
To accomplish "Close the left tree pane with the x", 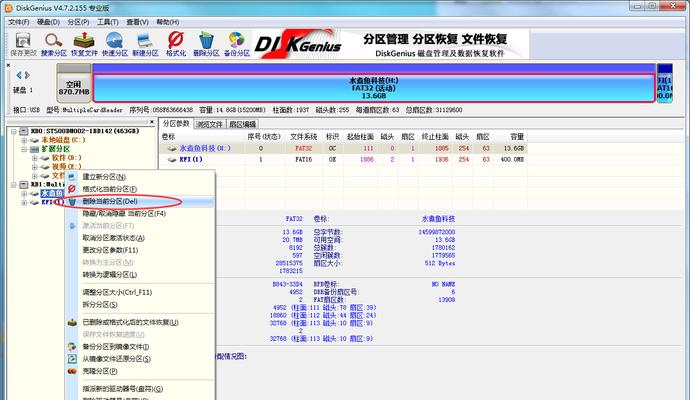I will tap(152, 122).
